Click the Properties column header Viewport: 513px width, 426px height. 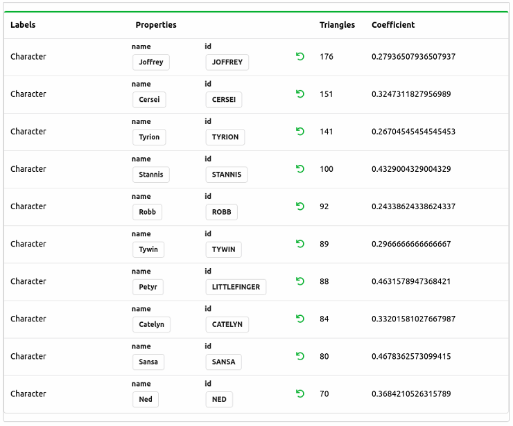tap(156, 25)
